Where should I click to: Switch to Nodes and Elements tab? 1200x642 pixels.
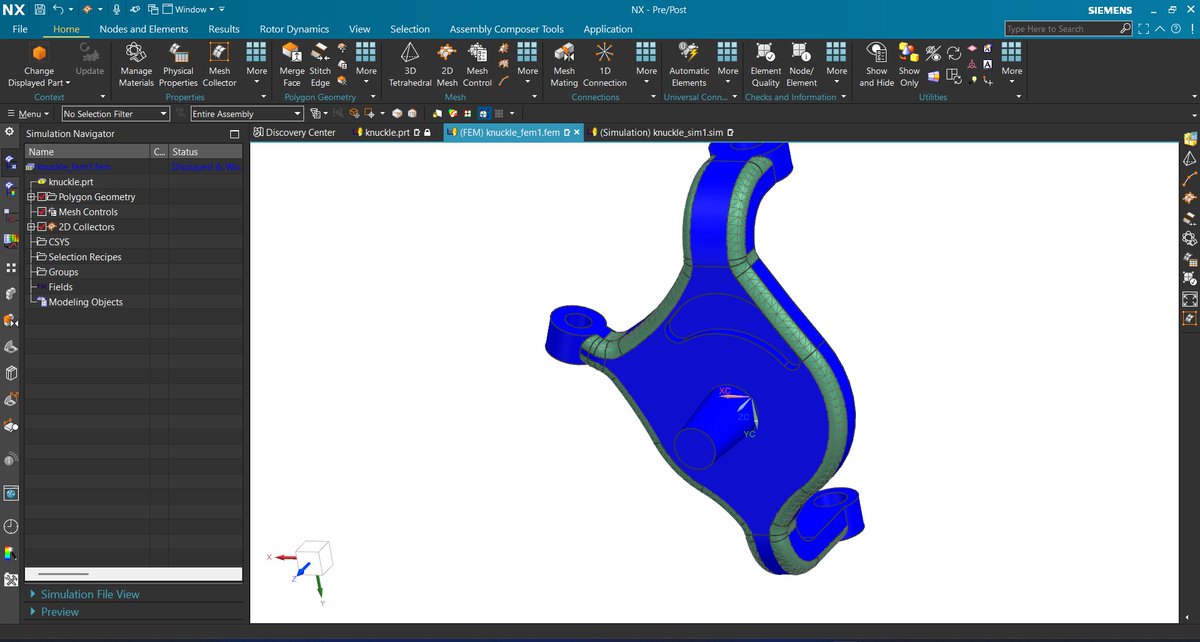(x=144, y=29)
